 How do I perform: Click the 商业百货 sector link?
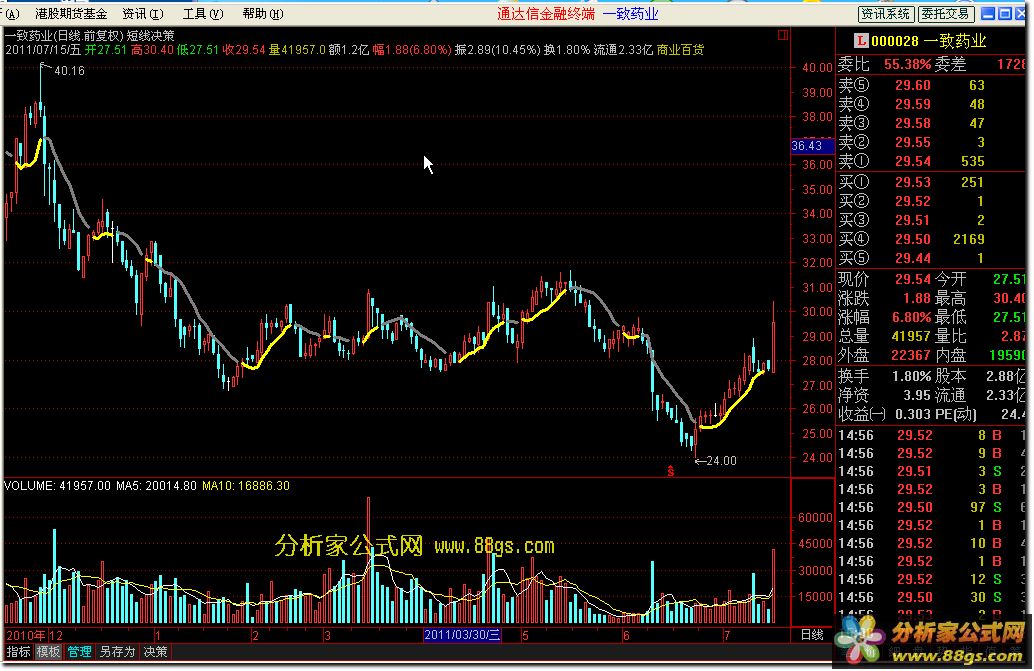(x=681, y=49)
